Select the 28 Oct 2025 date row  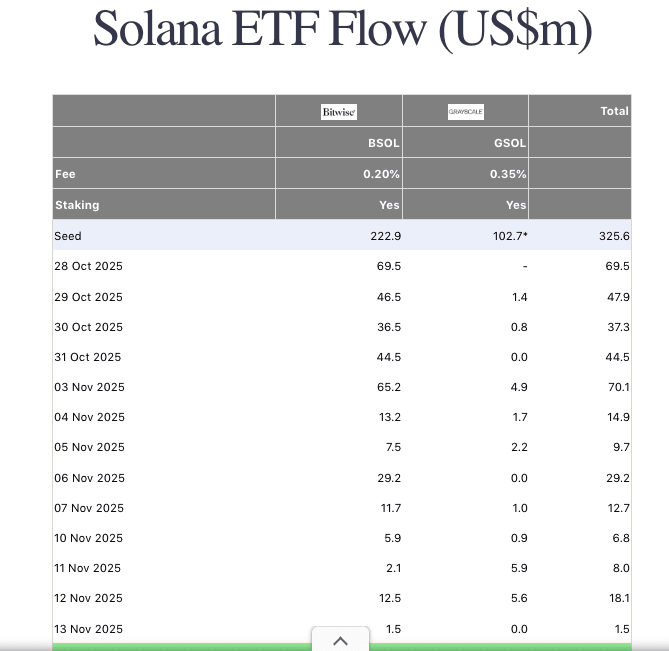tap(88, 267)
